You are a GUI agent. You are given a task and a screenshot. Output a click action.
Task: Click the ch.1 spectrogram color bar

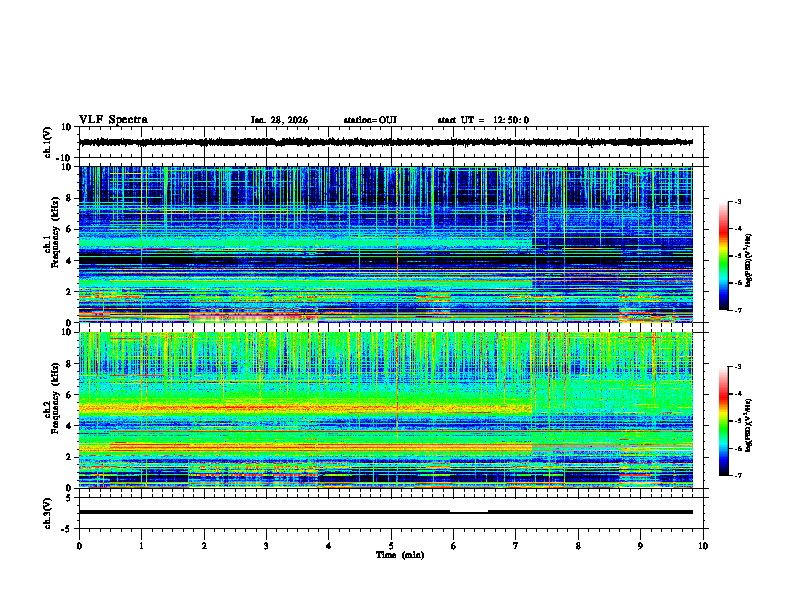[x=723, y=256]
